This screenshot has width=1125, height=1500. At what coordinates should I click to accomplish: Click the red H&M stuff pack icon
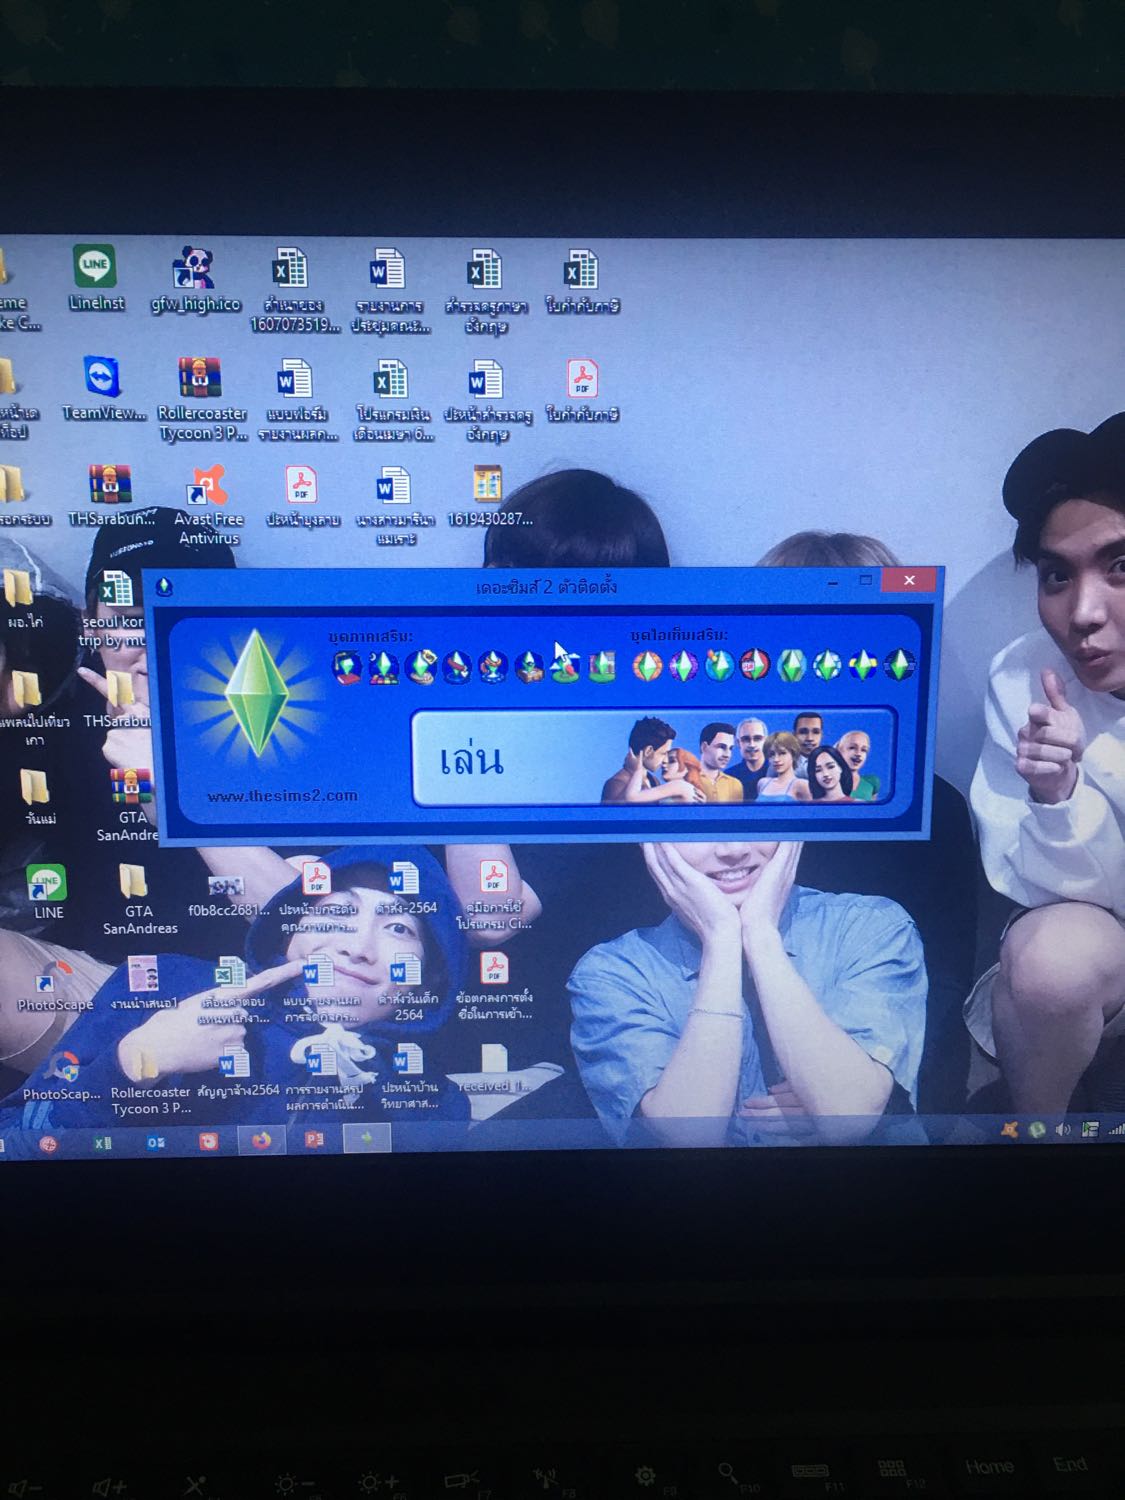pyautogui.click(x=755, y=665)
